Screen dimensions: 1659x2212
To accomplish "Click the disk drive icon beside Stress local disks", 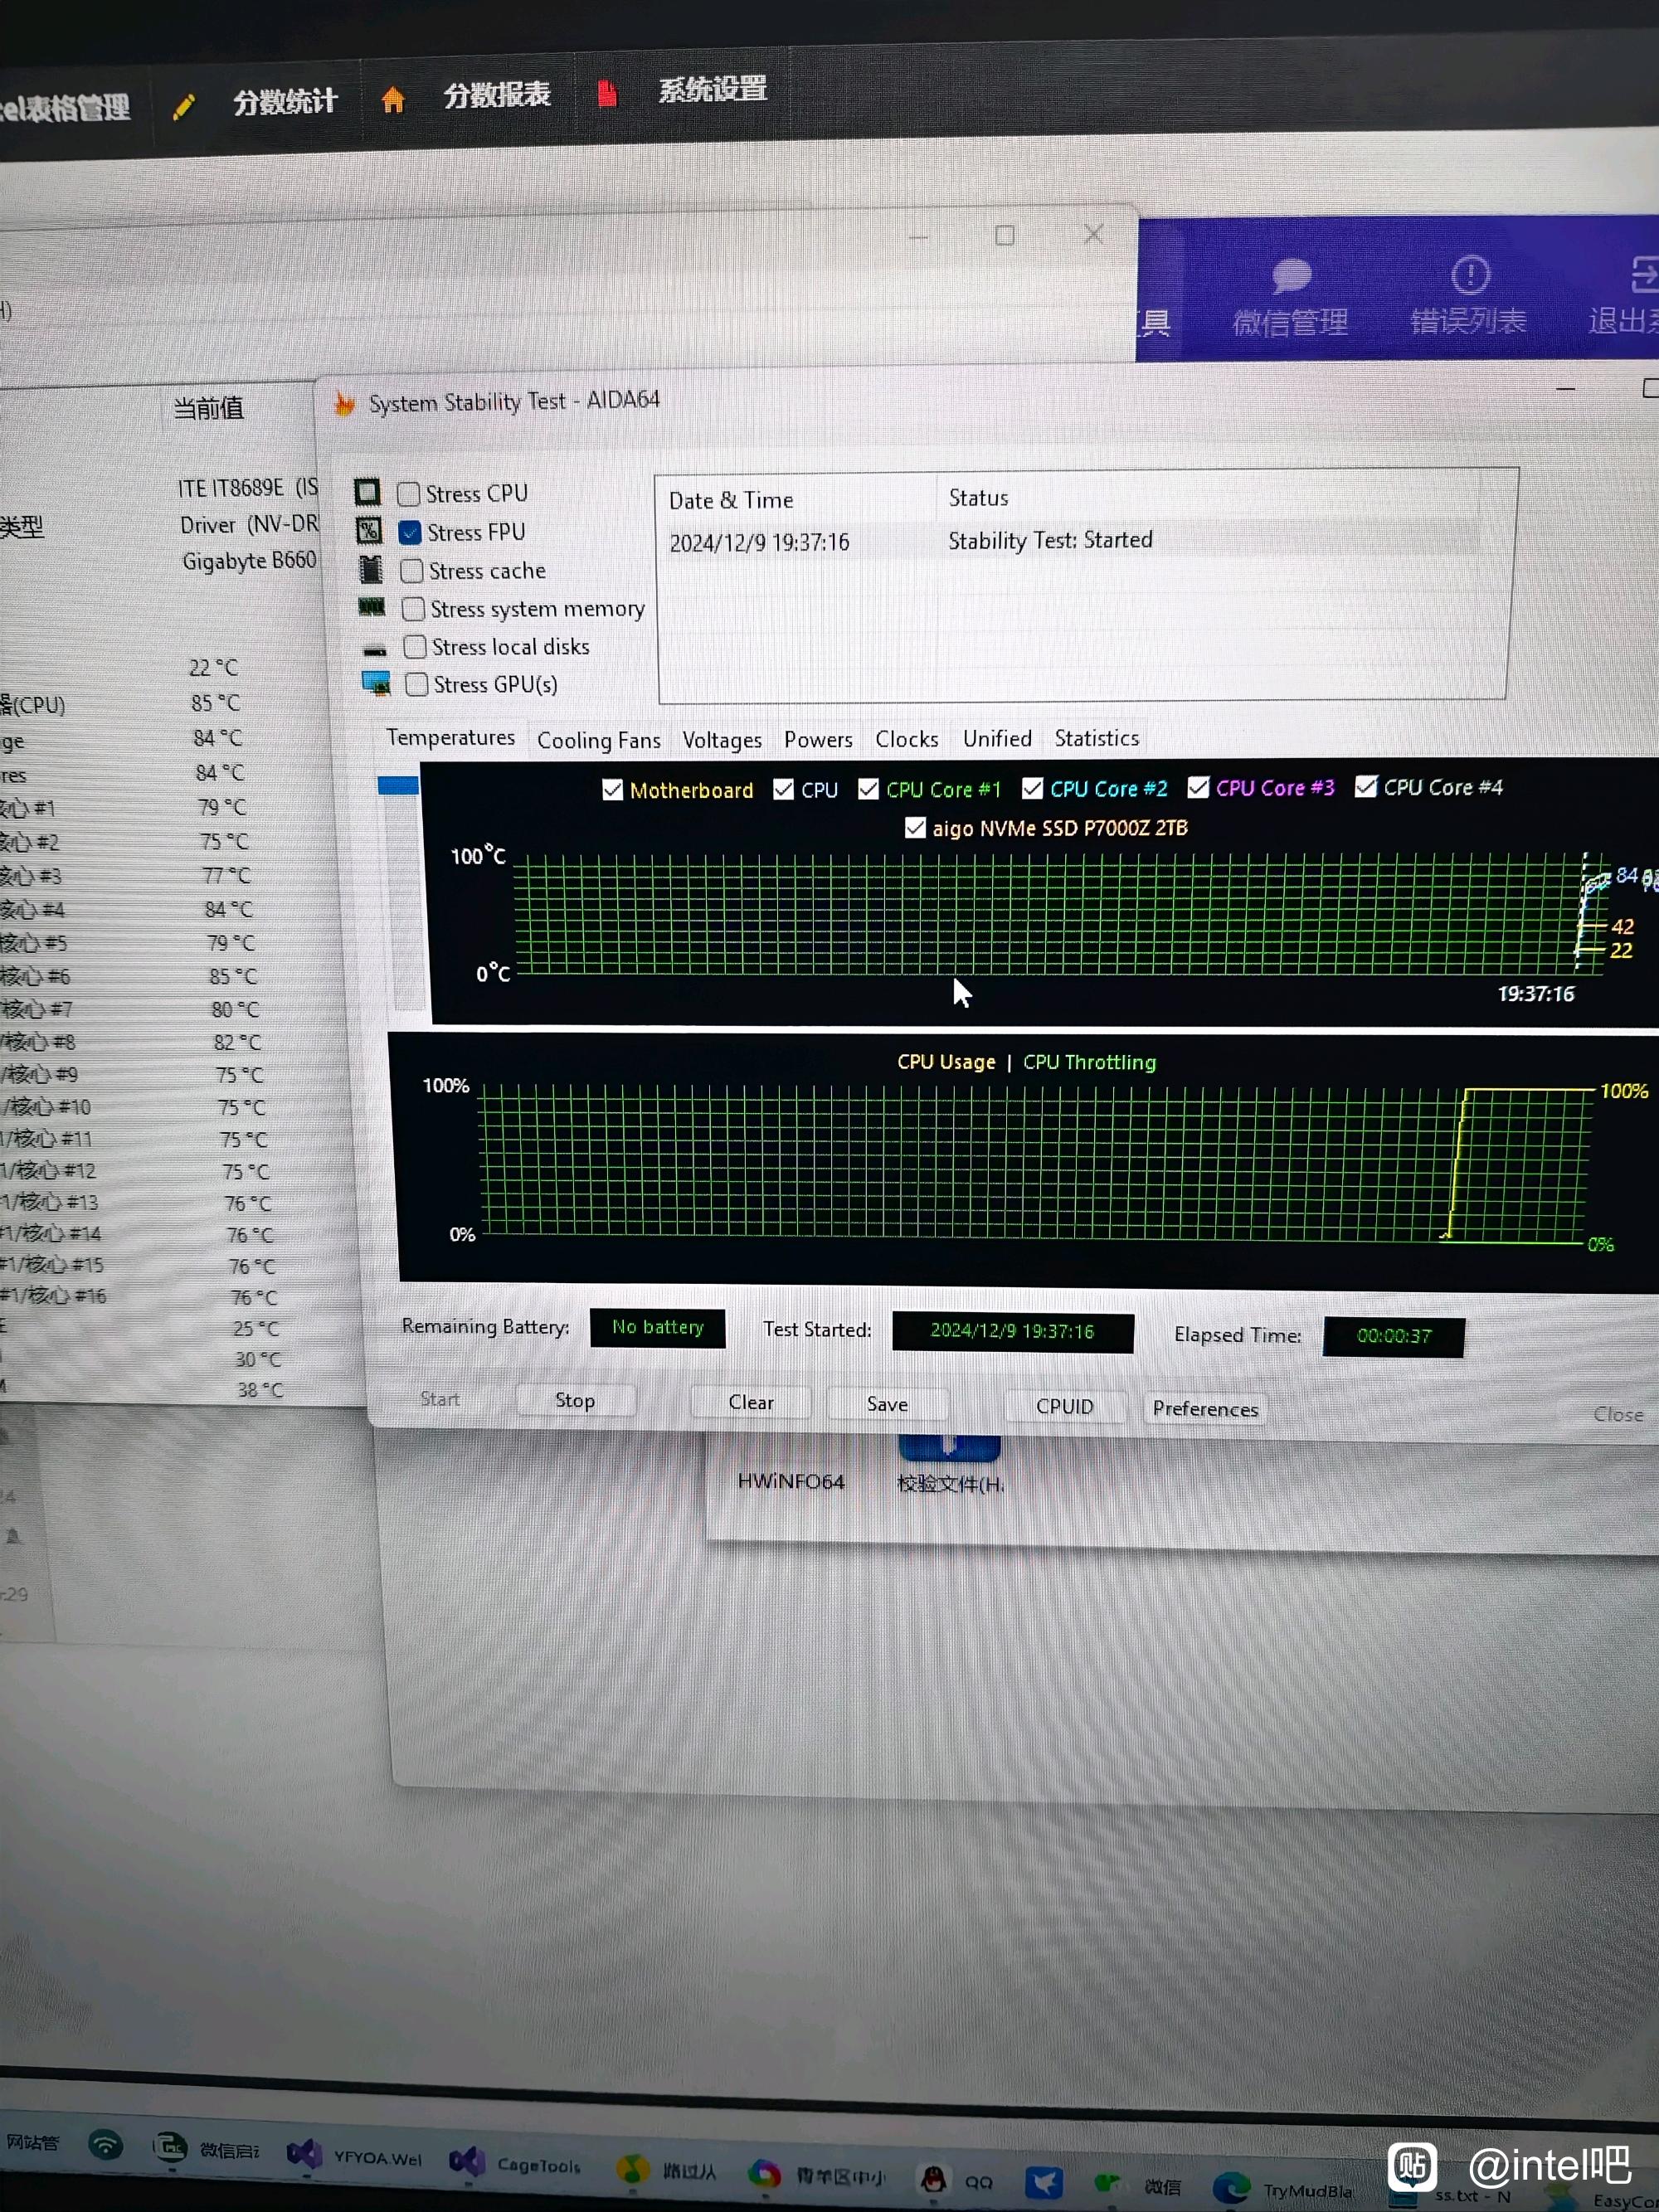I will click(375, 650).
